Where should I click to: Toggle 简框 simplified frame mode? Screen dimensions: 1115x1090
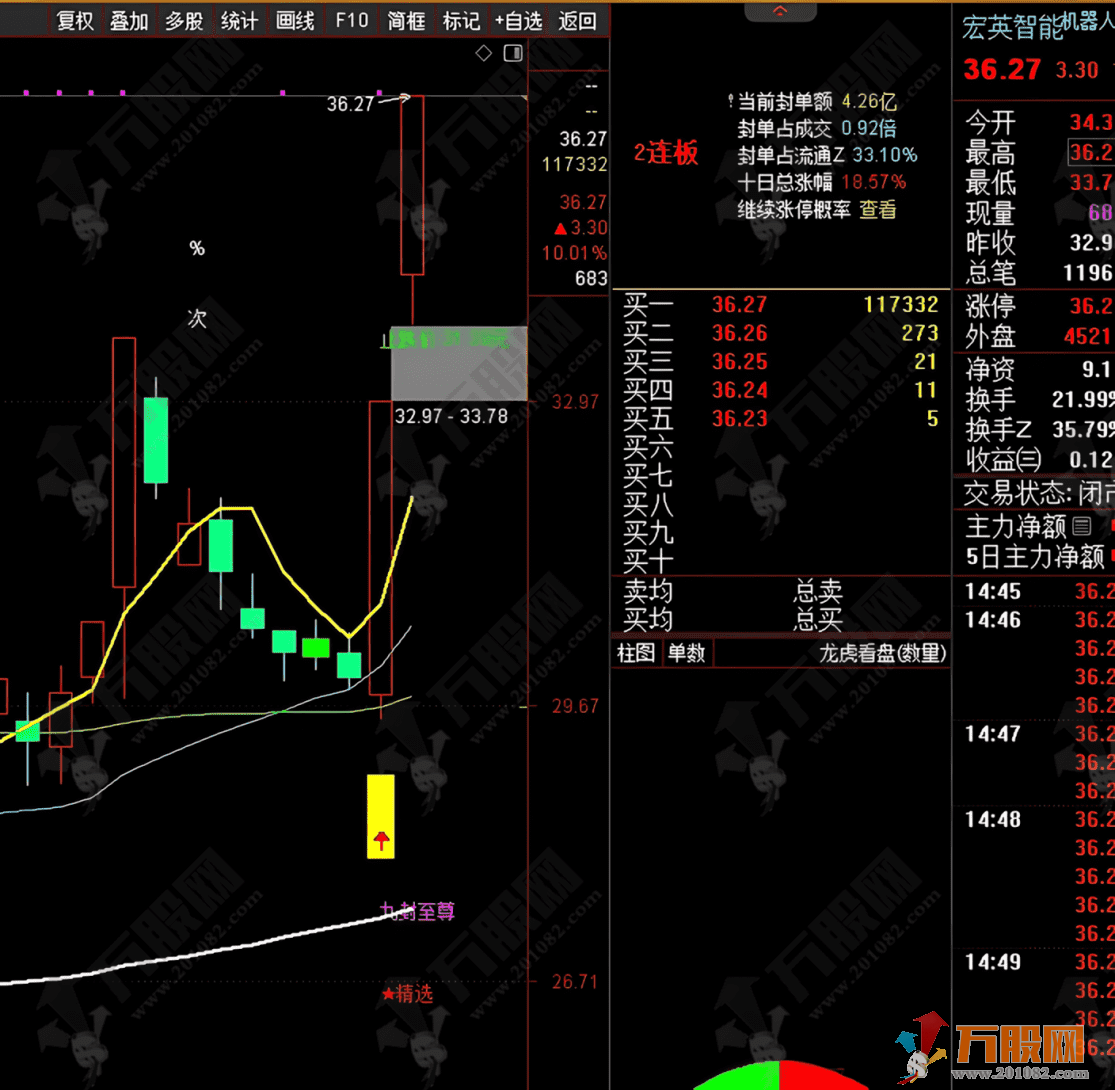pyautogui.click(x=405, y=21)
